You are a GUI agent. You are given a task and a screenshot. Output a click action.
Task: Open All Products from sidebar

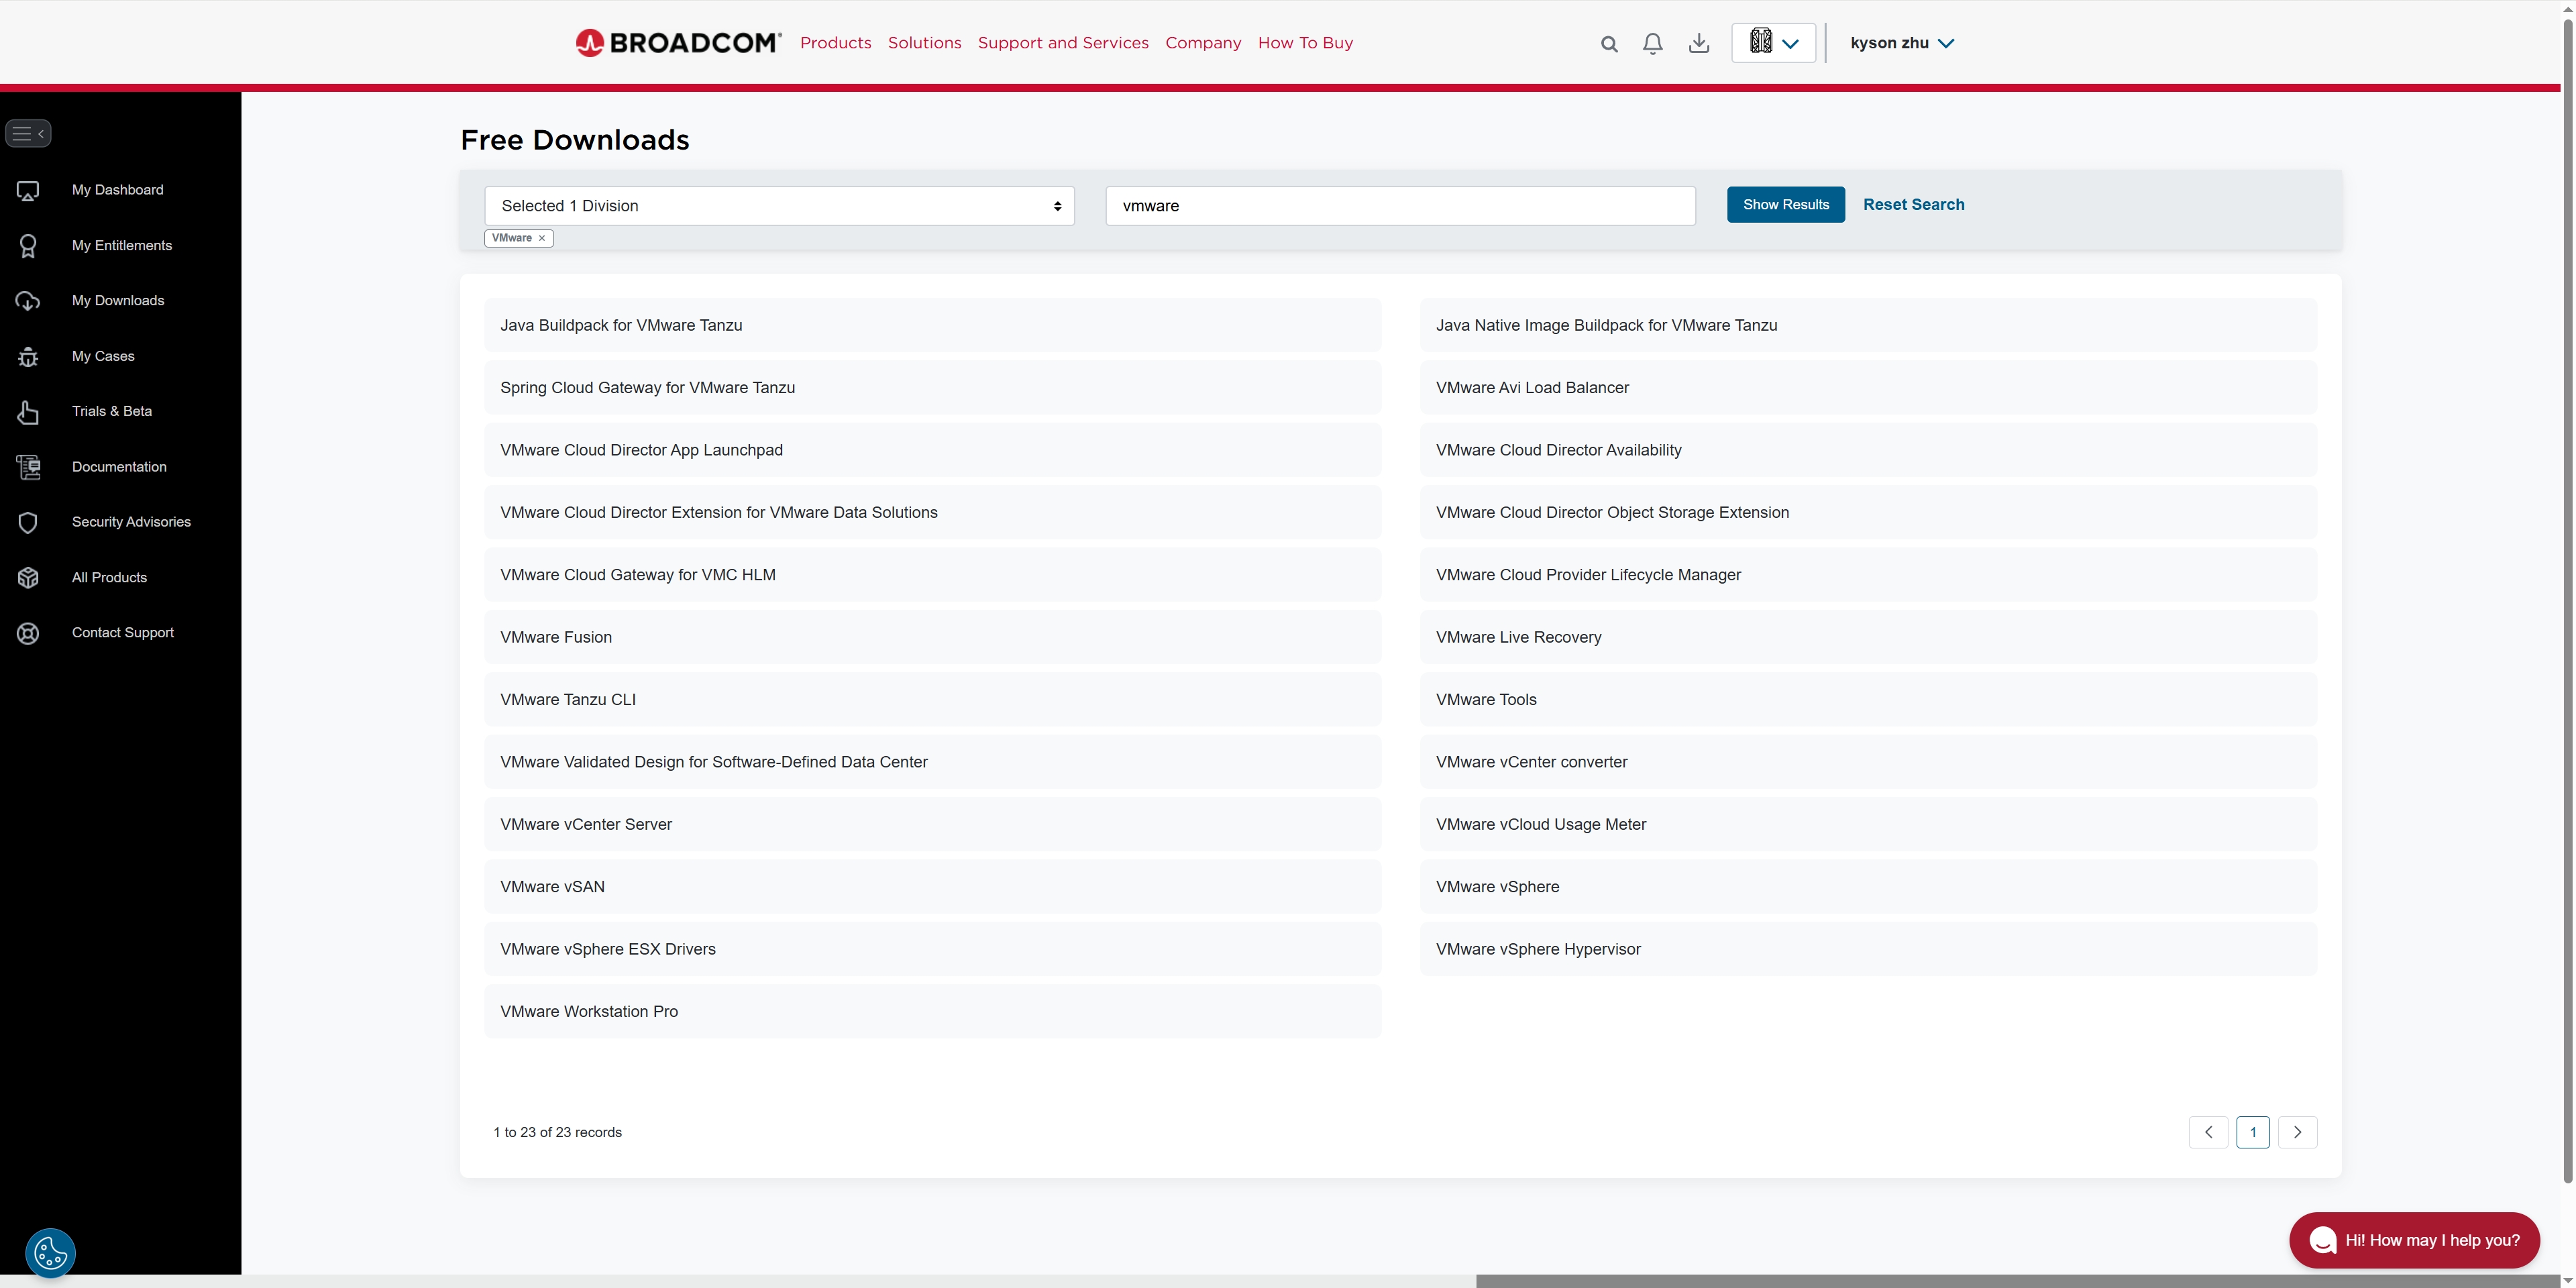109,578
